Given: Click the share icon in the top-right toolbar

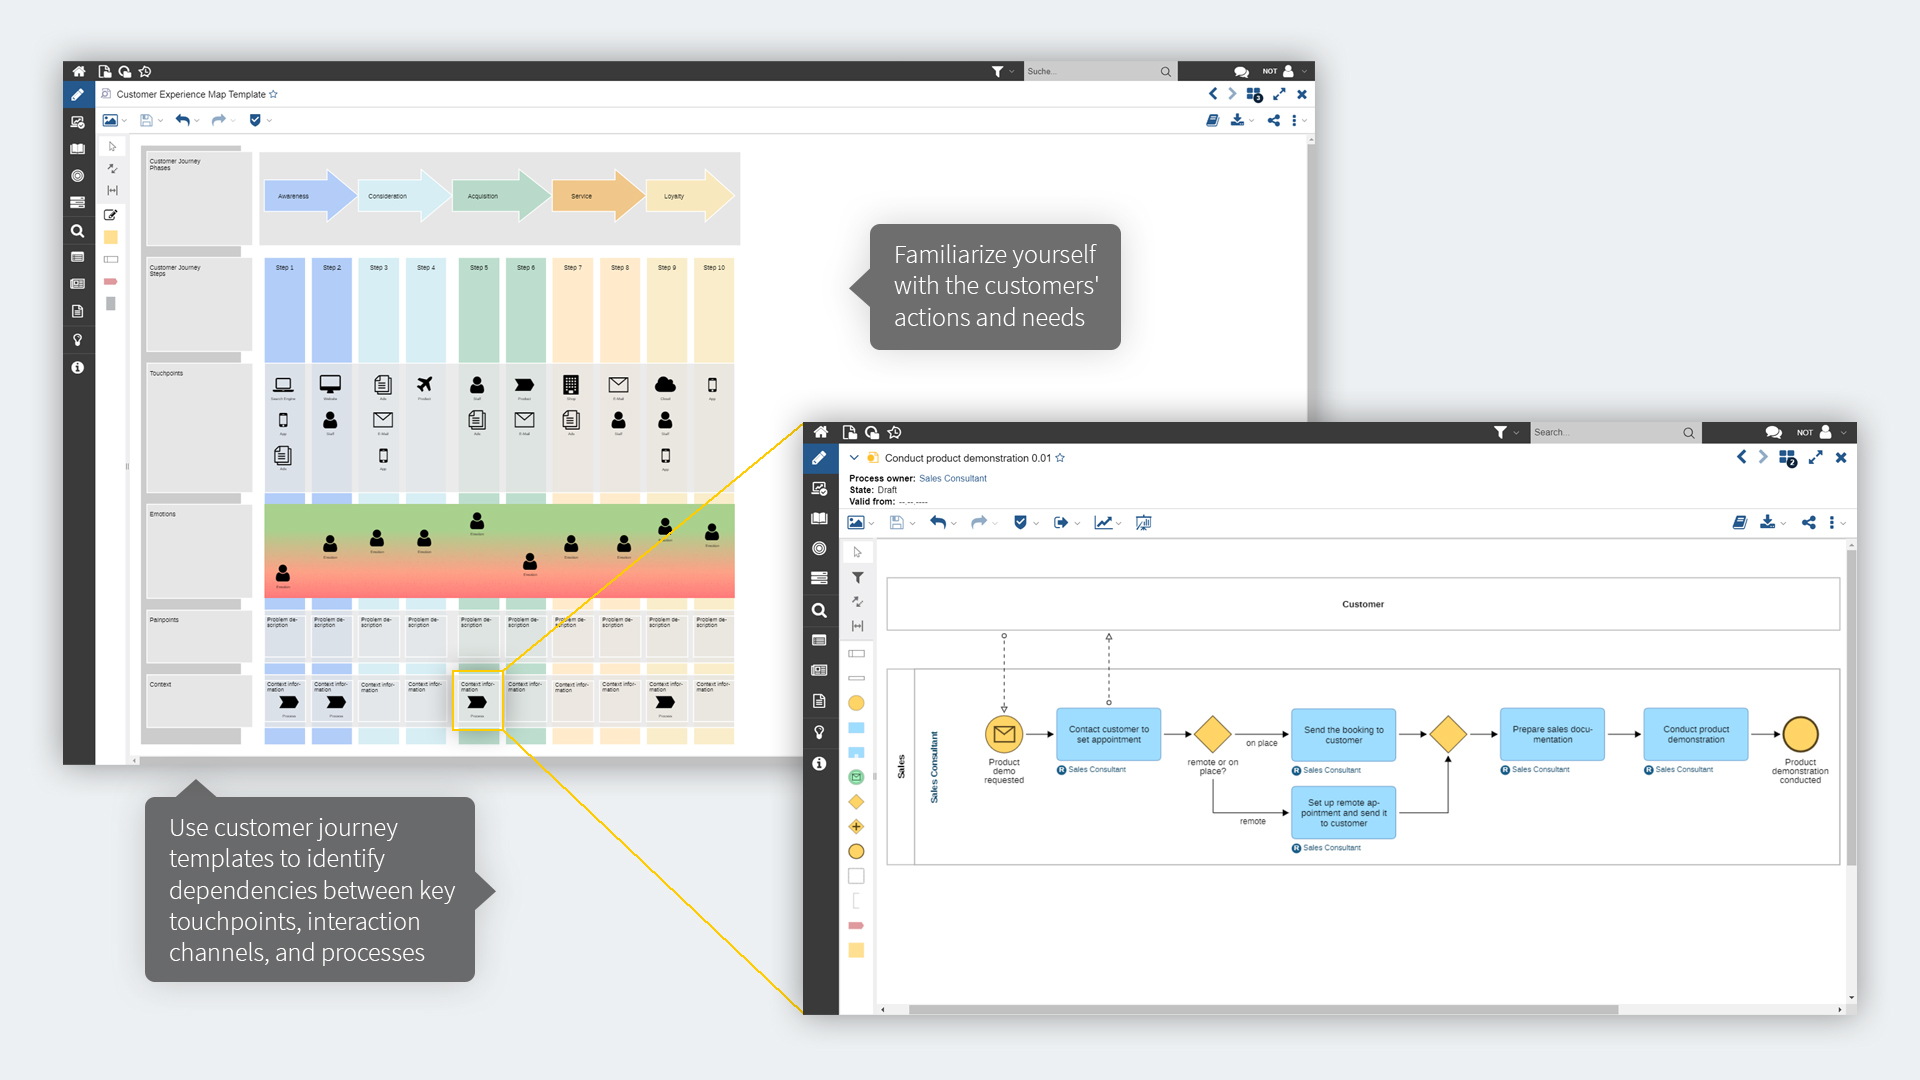Looking at the screenshot, I should coord(1808,522).
